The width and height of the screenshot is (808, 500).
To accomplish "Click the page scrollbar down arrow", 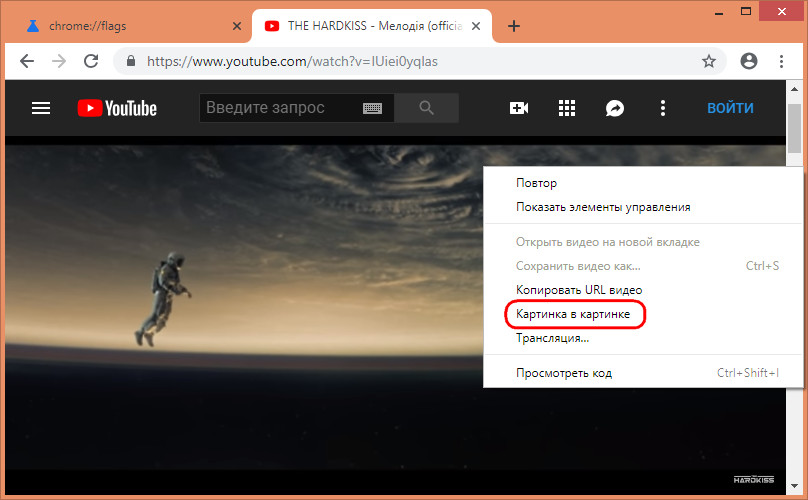I will 794,487.
